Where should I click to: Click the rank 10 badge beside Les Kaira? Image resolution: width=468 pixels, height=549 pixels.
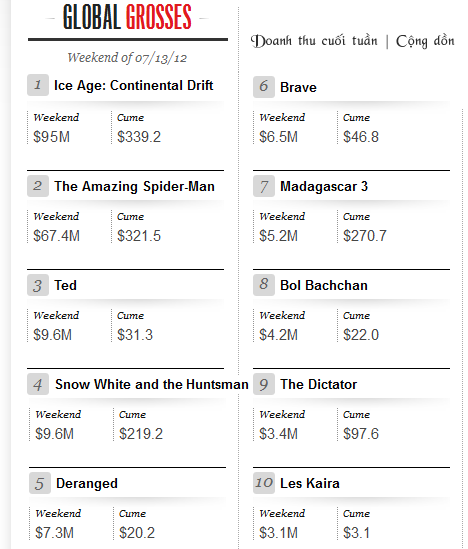pos(264,483)
